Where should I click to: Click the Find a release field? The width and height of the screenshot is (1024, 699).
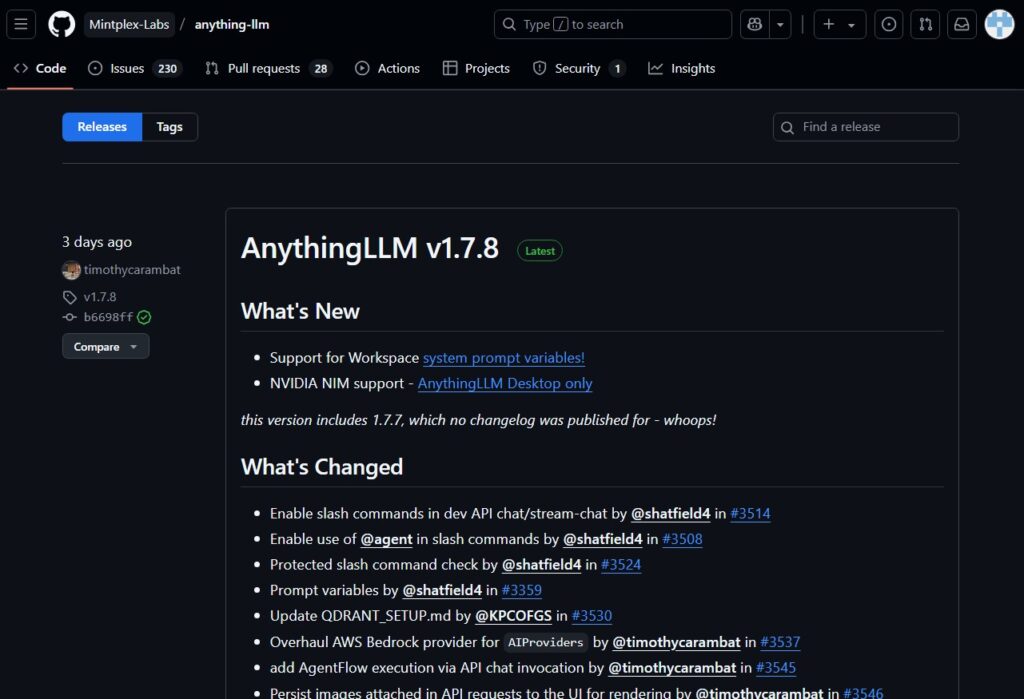point(865,127)
